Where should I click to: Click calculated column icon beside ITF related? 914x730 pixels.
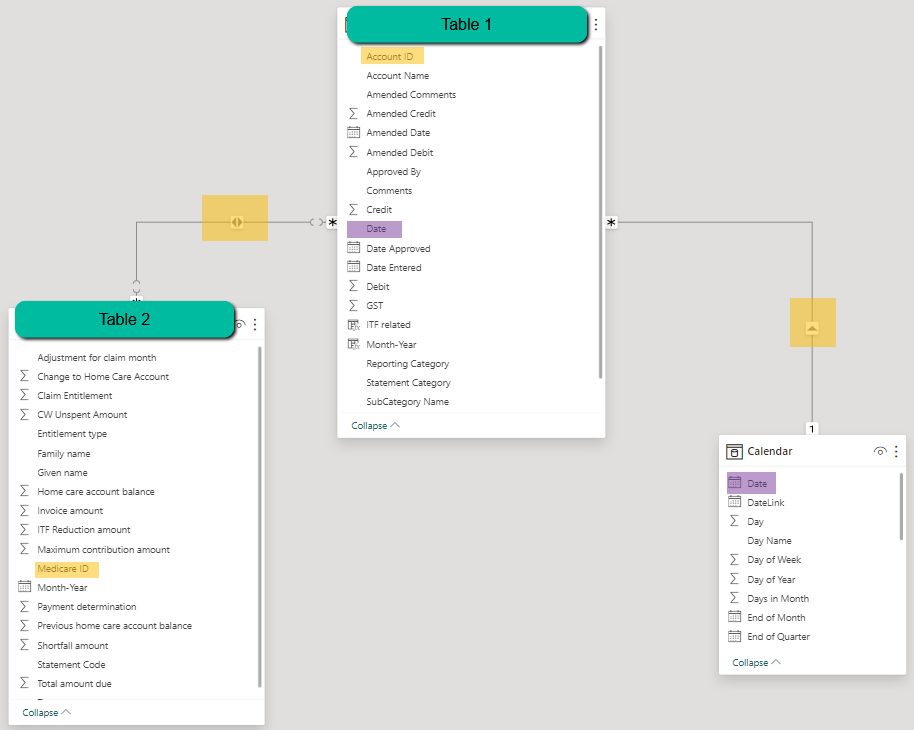click(x=354, y=325)
